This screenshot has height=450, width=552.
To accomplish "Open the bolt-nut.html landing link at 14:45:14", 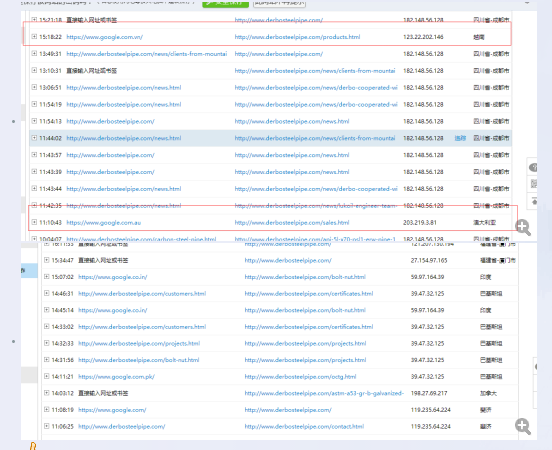I will click(305, 310).
